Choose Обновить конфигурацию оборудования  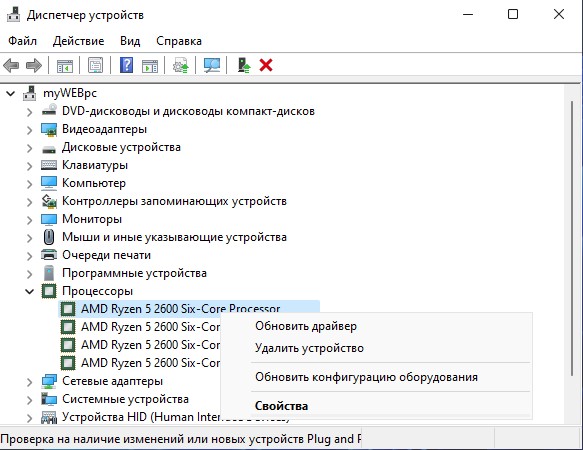click(366, 377)
